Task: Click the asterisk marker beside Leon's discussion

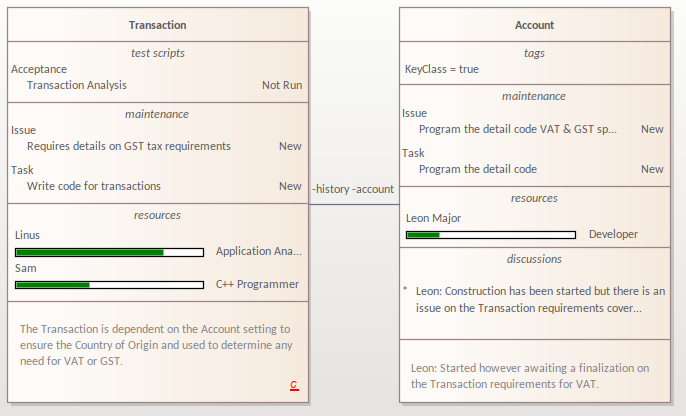Action: [x=405, y=290]
